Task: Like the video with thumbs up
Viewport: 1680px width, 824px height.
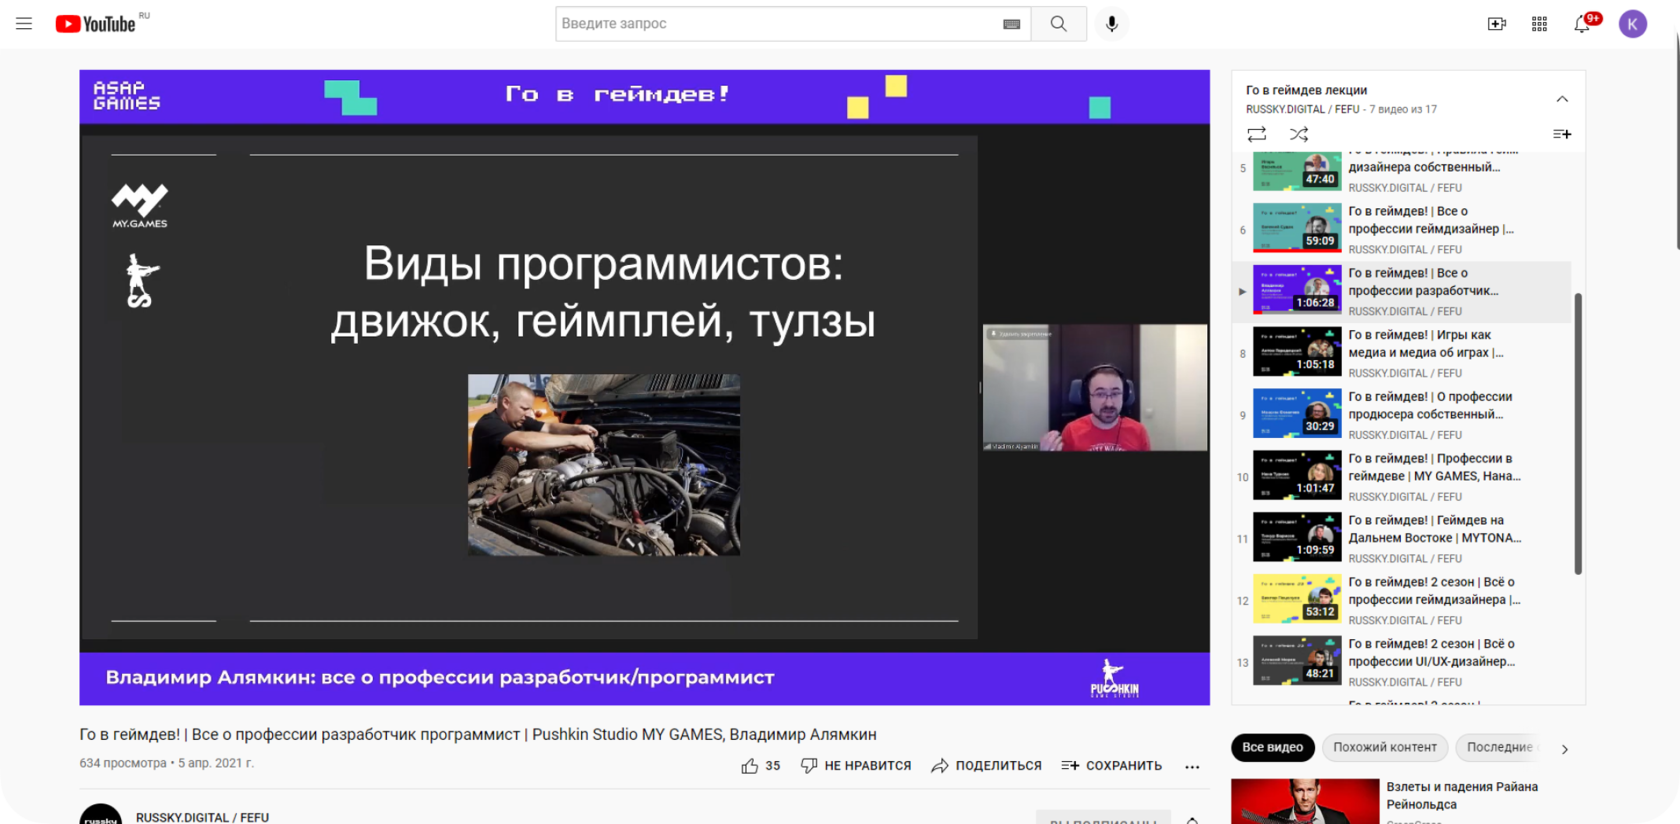Action: coord(760,766)
